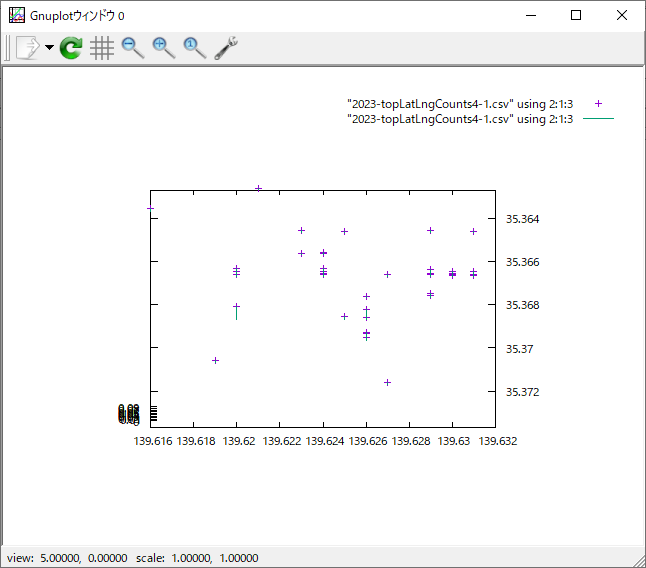646x568 pixels.
Task: Click the zoom out magnifier icon
Action: [x=132, y=48]
